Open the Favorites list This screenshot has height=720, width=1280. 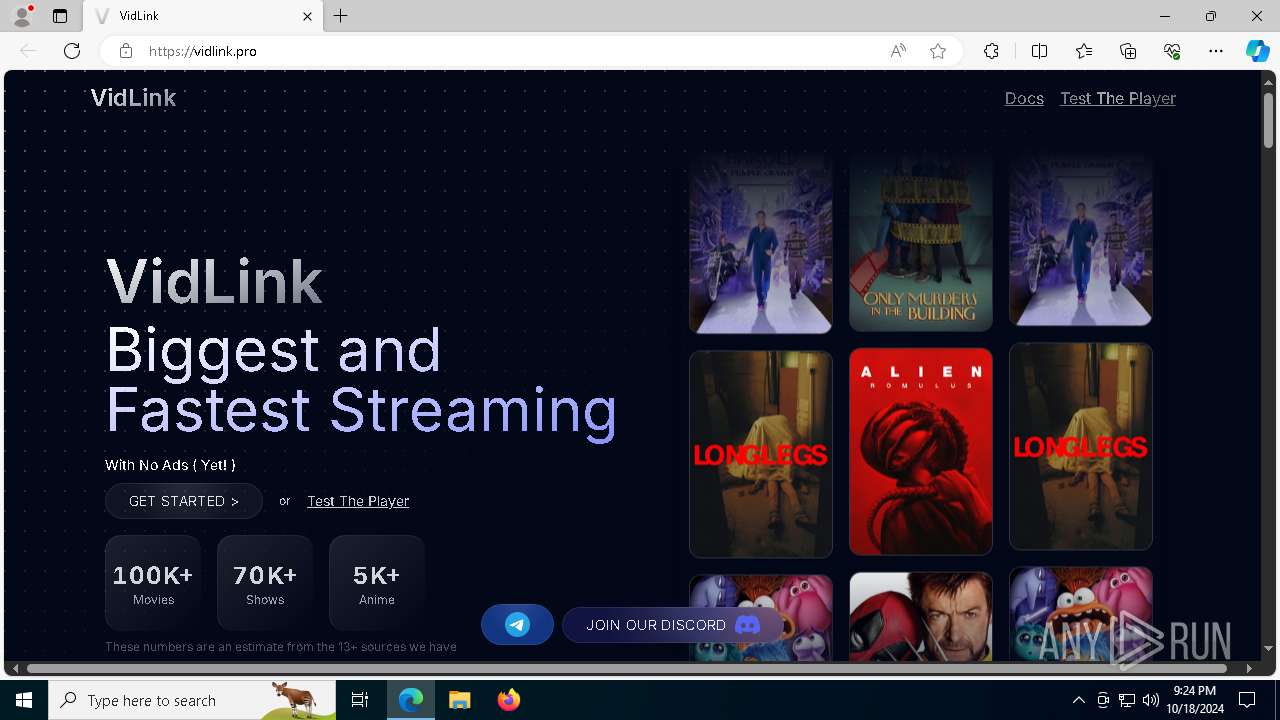1084,51
